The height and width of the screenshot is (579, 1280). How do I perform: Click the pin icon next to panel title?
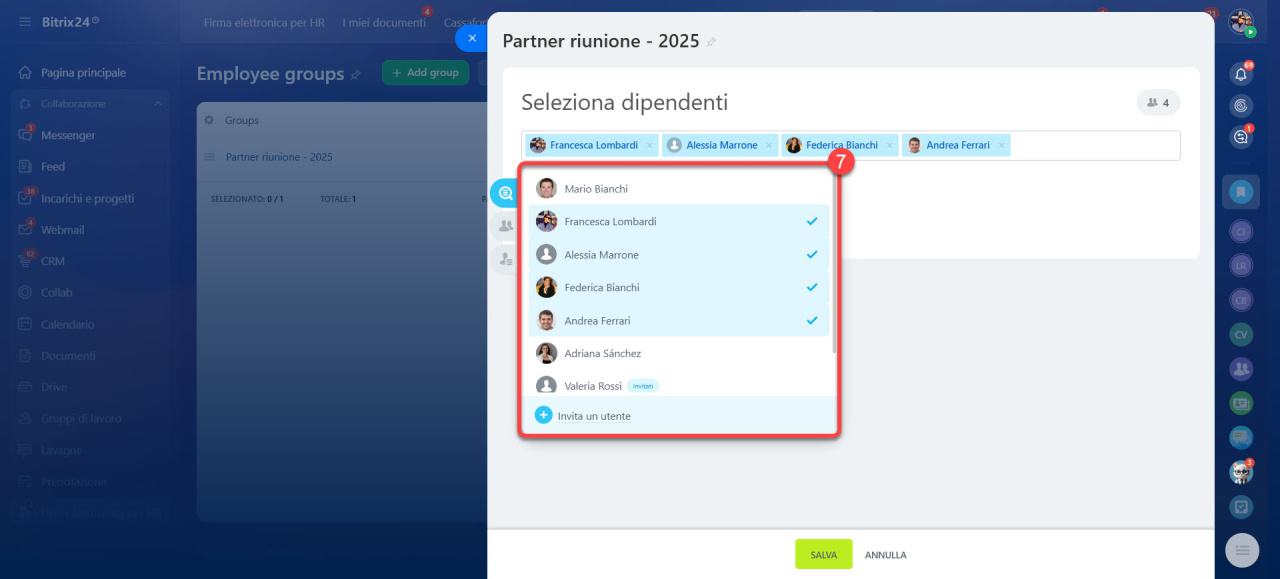[x=711, y=42]
